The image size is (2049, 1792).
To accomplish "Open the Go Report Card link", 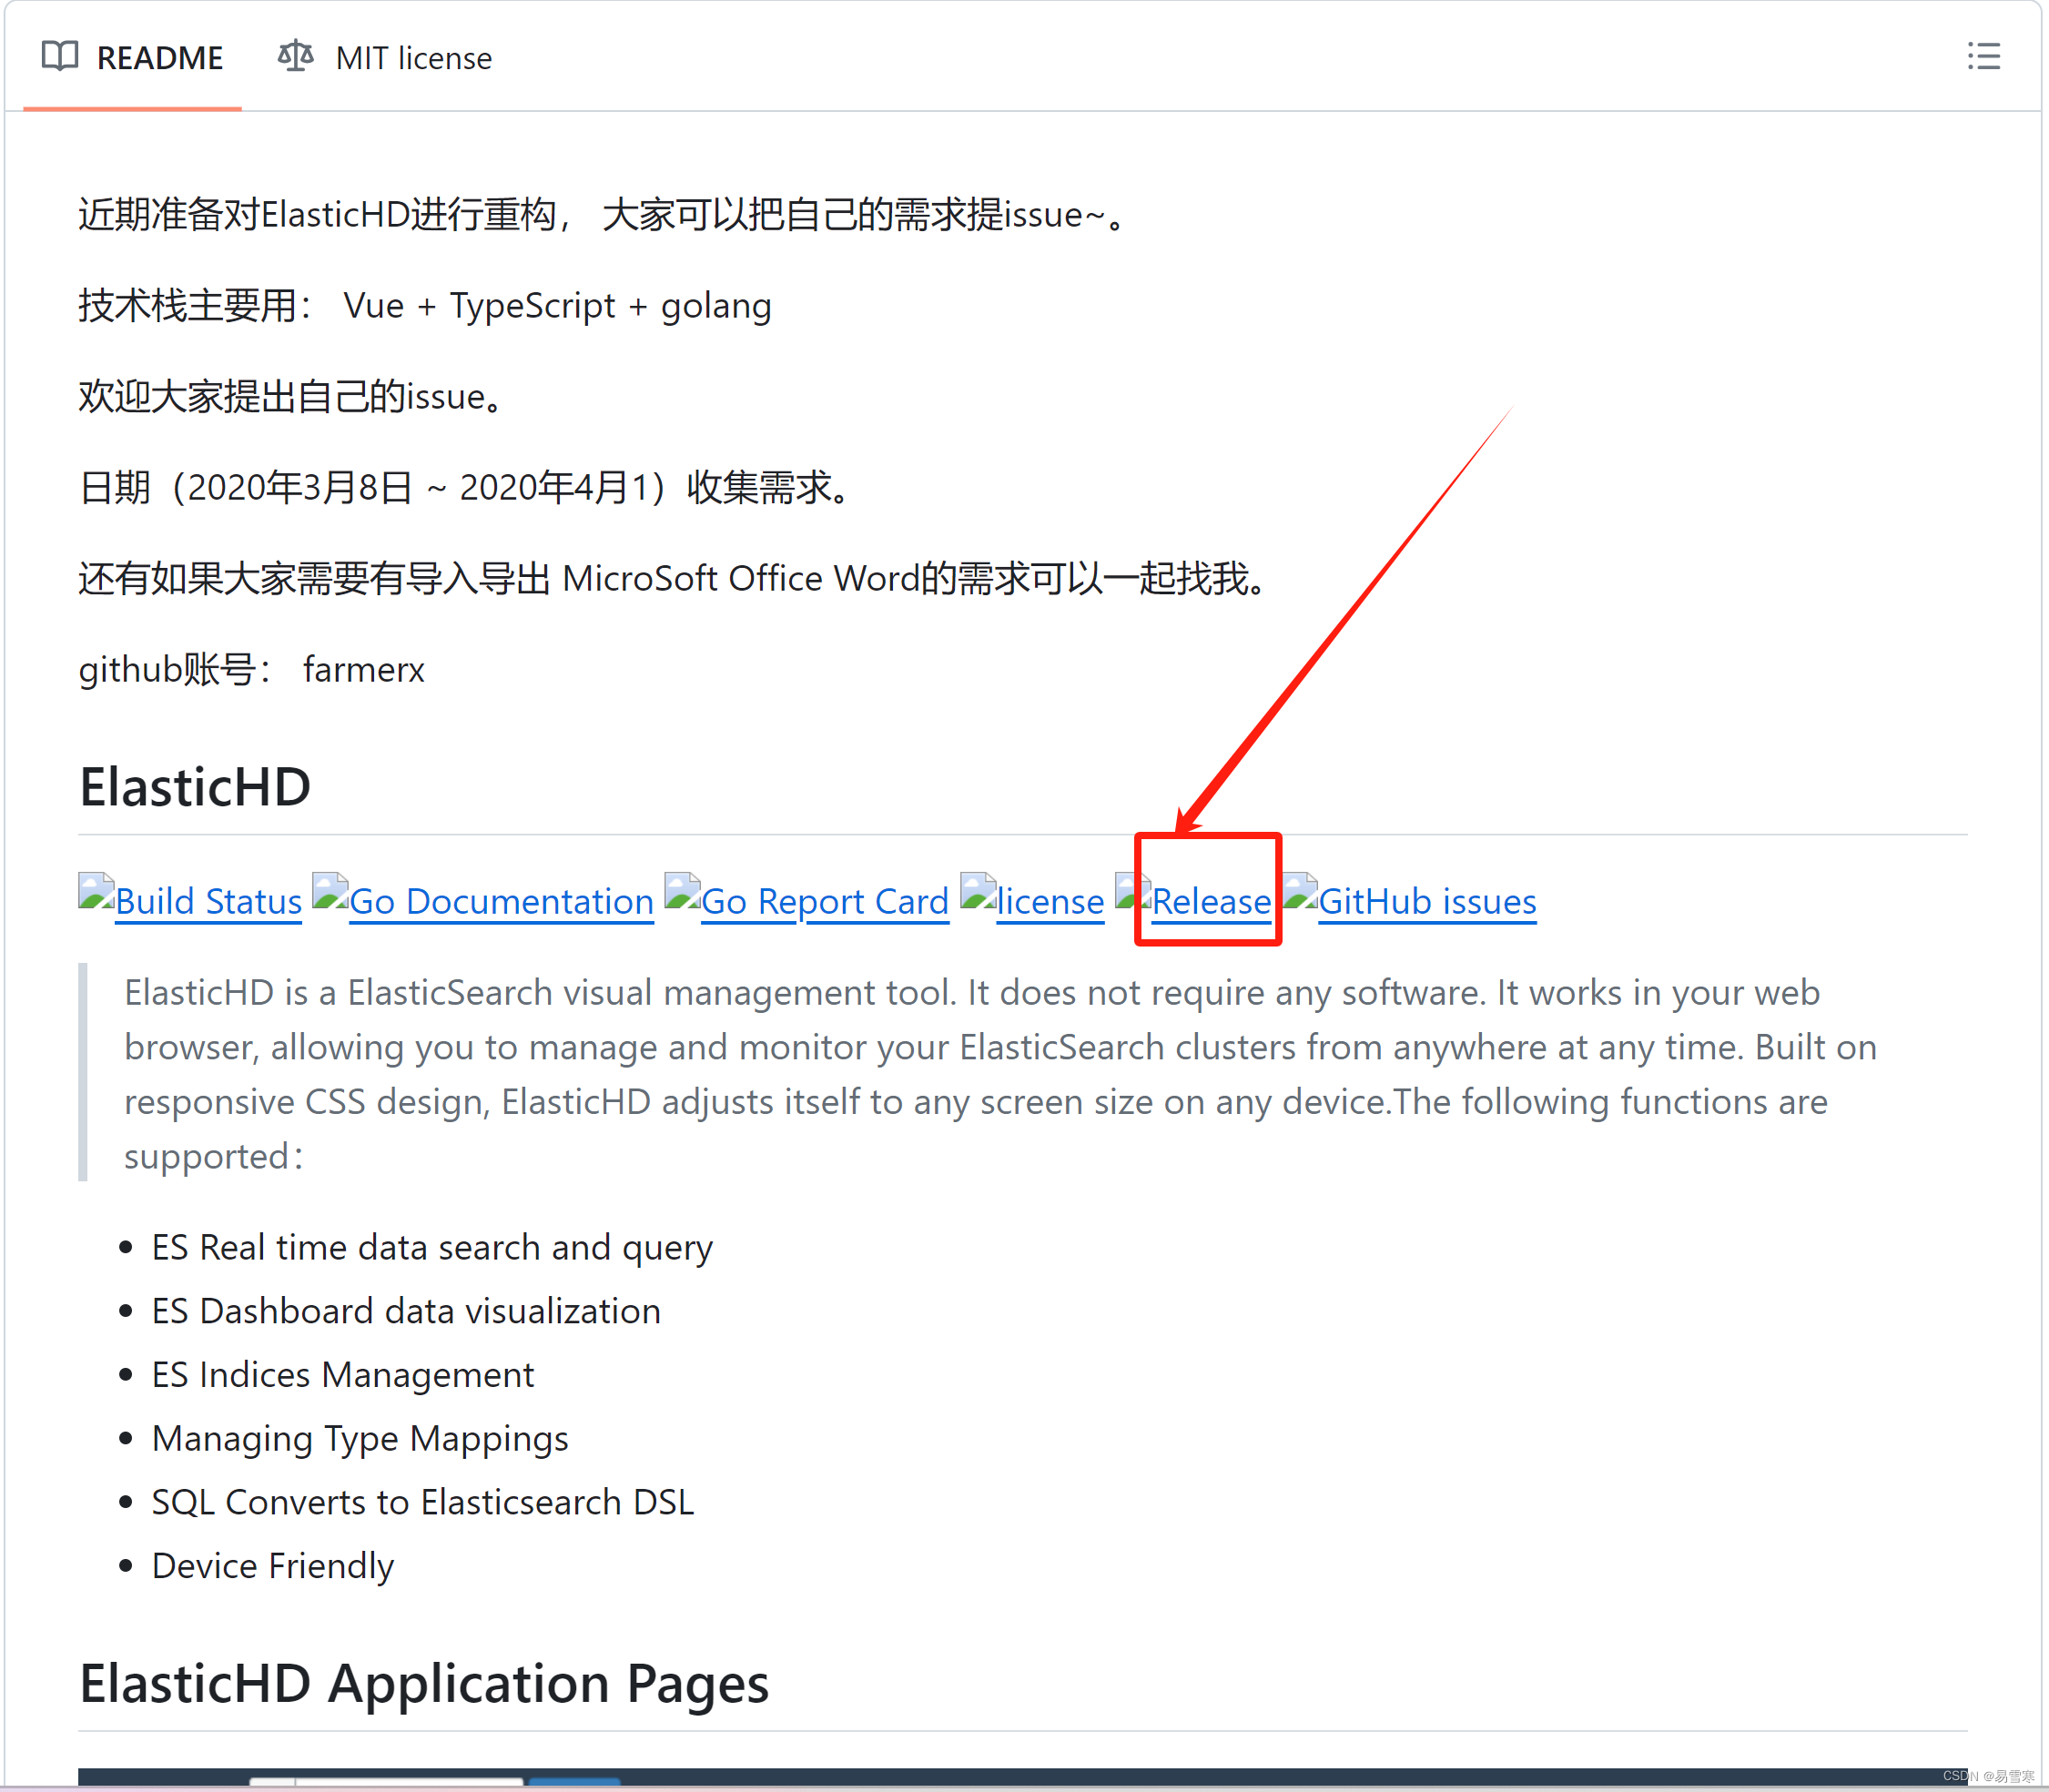I will tap(824, 901).
